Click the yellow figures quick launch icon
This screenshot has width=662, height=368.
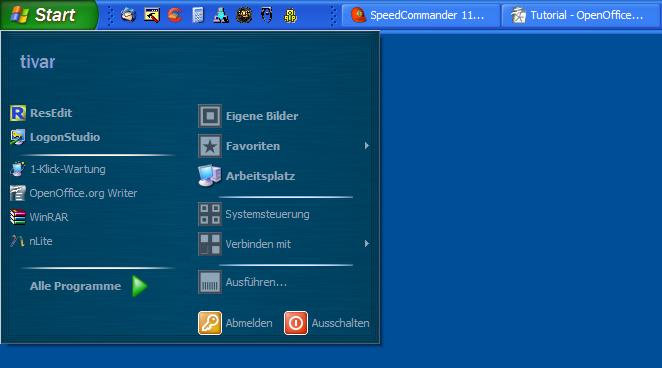click(x=290, y=16)
